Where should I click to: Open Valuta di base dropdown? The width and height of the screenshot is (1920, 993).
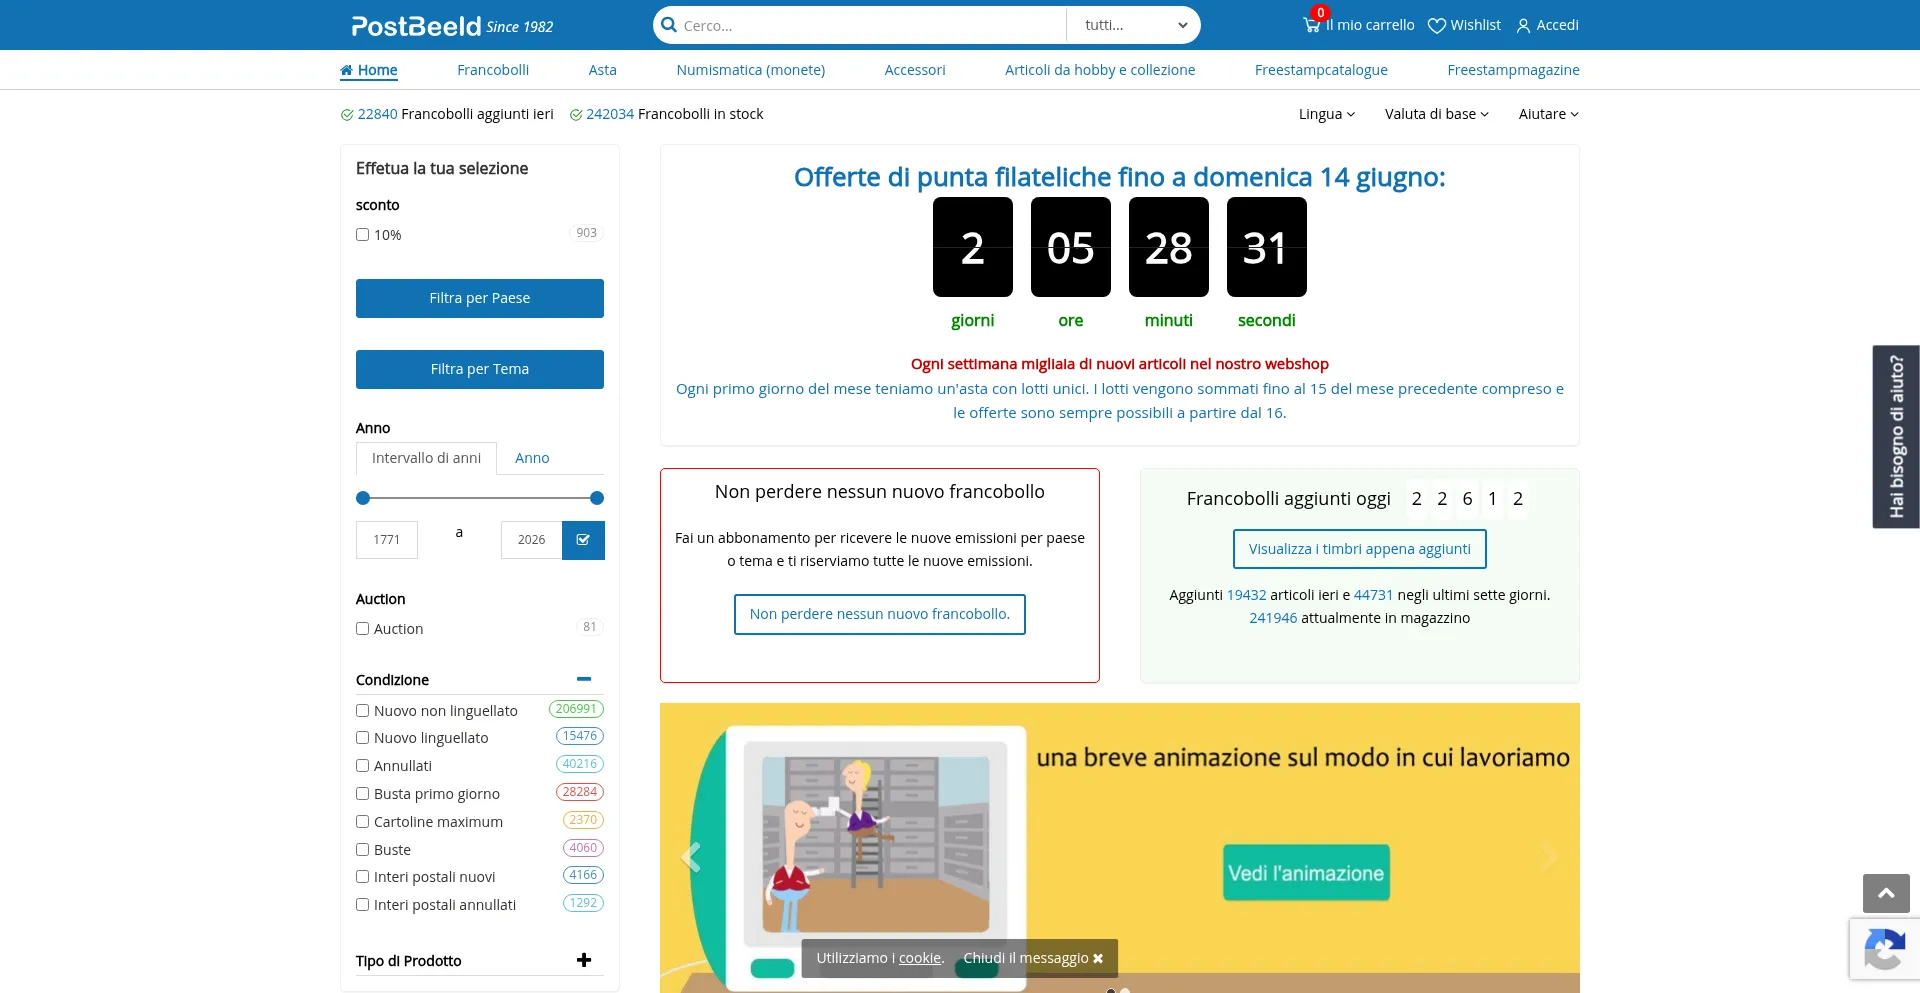(1436, 114)
